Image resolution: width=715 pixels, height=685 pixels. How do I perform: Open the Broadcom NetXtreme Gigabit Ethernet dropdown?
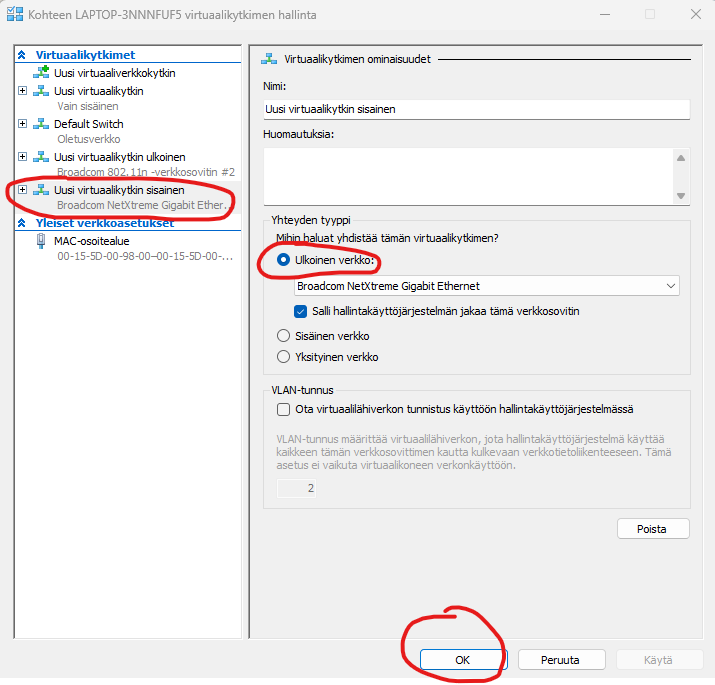click(x=487, y=286)
